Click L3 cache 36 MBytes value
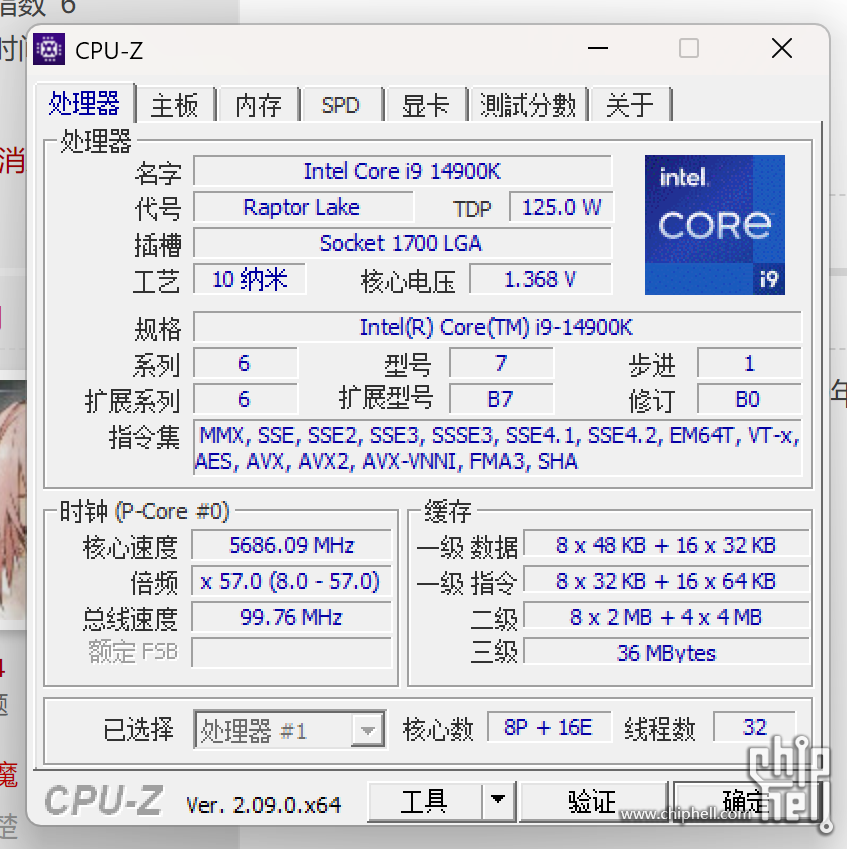Image resolution: width=847 pixels, height=849 pixels. [x=666, y=653]
